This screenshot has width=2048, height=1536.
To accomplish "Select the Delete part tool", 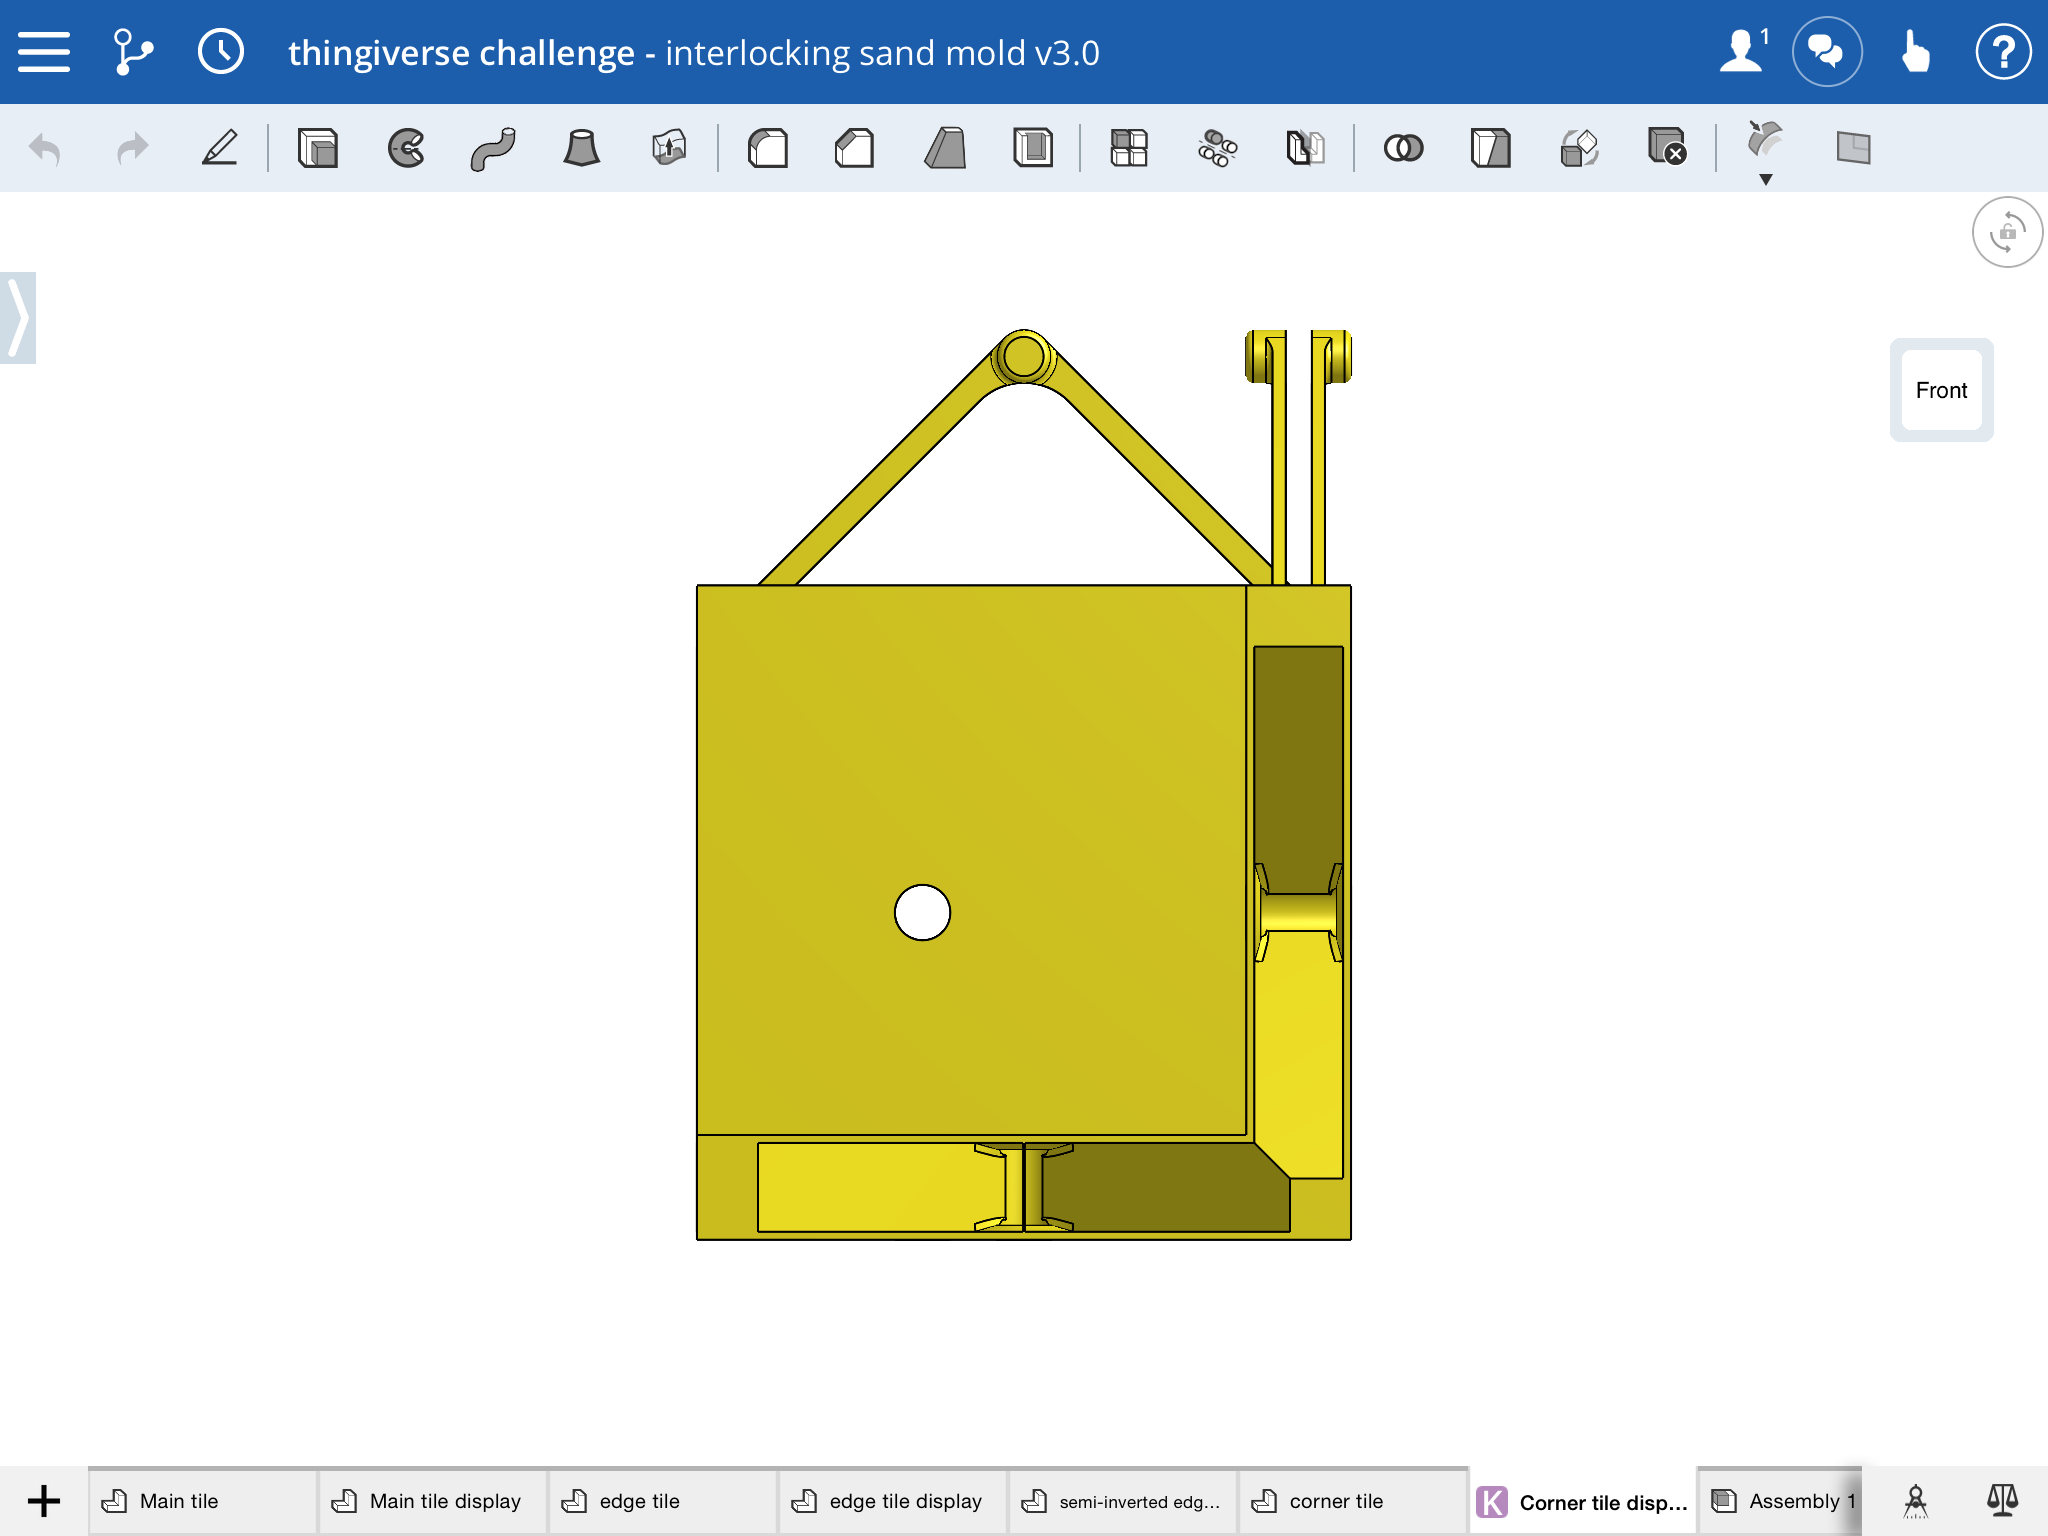I will coord(1667,146).
